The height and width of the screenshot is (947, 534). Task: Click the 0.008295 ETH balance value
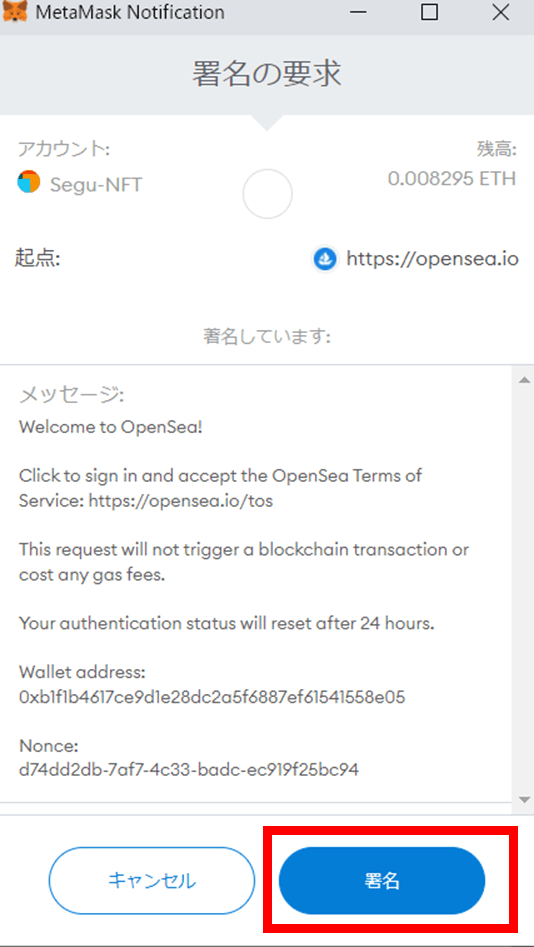[452, 179]
